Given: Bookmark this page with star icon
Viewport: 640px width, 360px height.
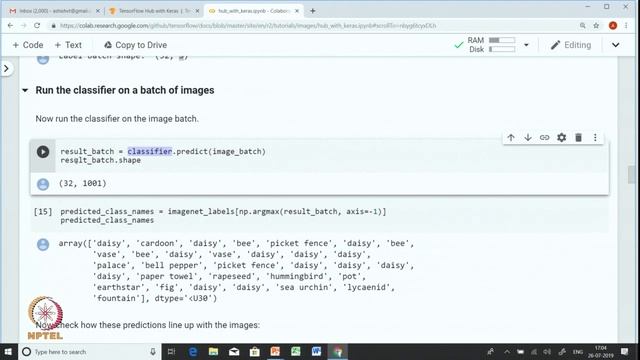Looking at the screenshot, I should (596, 25).
